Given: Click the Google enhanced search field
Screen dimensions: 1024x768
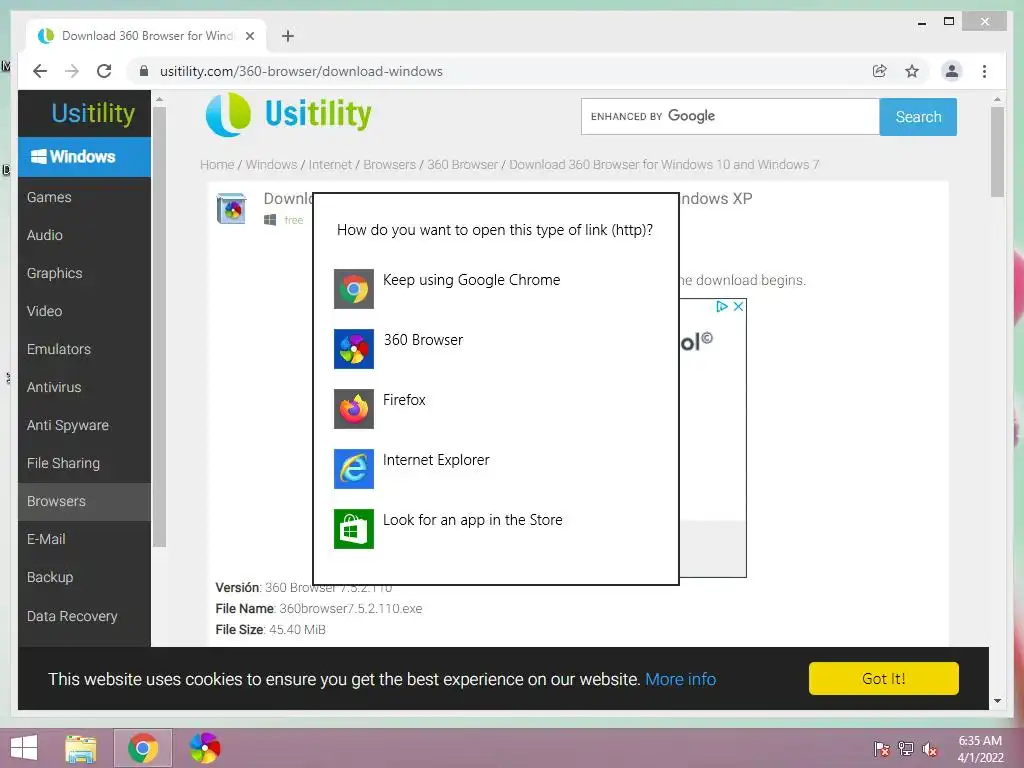Looking at the screenshot, I should click(x=729, y=116).
